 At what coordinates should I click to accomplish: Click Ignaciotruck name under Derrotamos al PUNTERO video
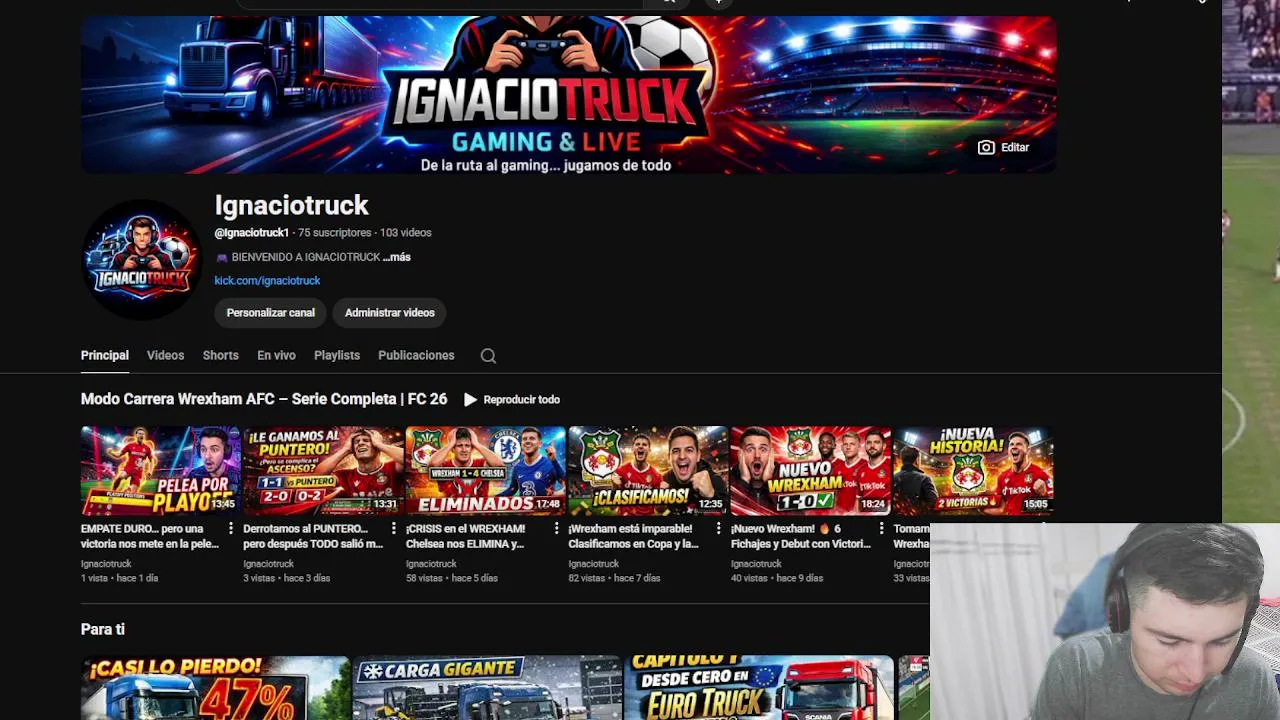point(269,564)
